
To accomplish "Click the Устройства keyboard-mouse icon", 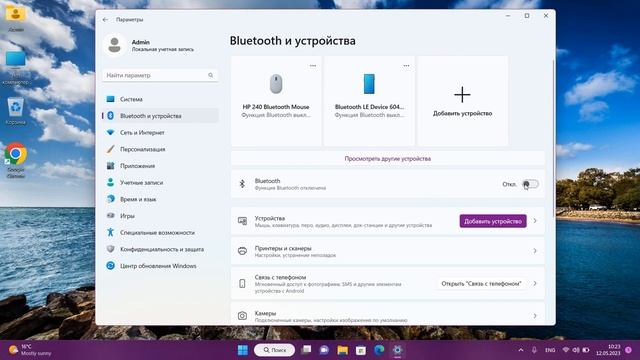I will (242, 221).
